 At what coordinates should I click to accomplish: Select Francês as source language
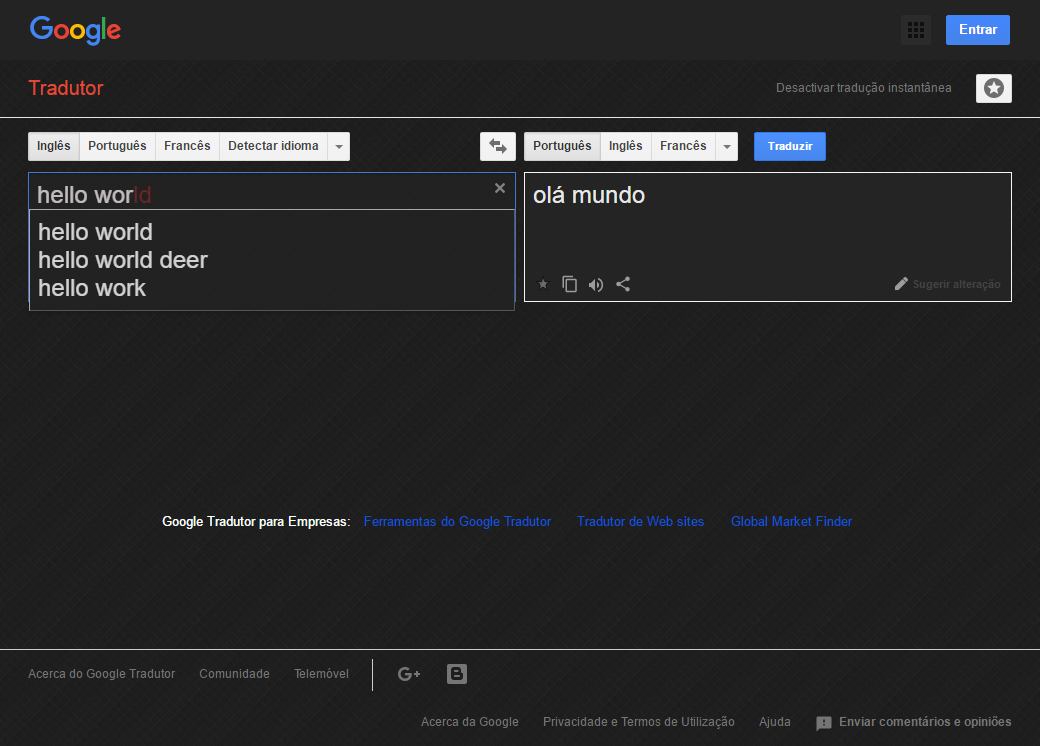[187, 146]
